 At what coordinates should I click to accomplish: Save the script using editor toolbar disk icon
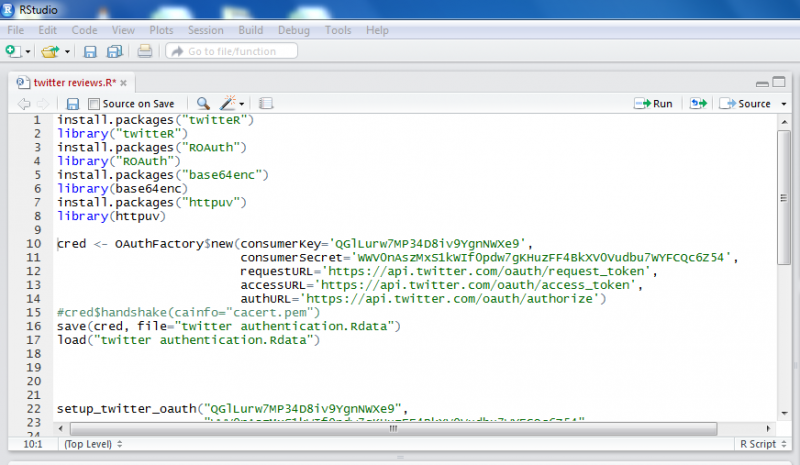[73, 103]
